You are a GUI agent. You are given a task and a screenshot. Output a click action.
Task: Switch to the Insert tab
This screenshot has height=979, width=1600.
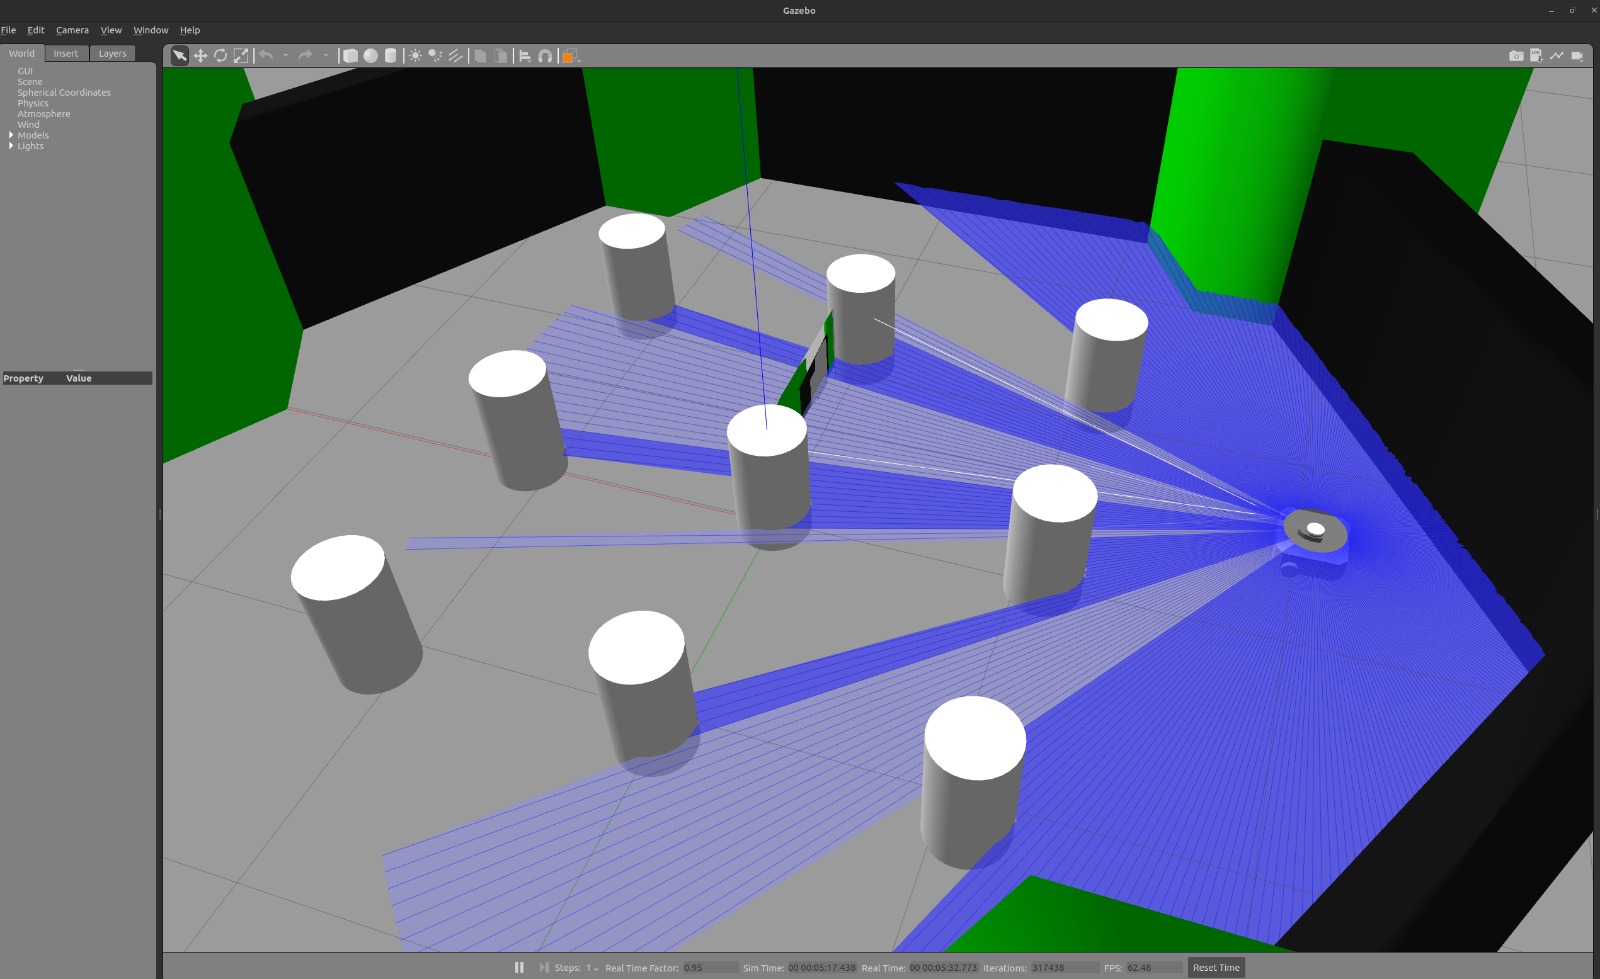[x=66, y=53]
